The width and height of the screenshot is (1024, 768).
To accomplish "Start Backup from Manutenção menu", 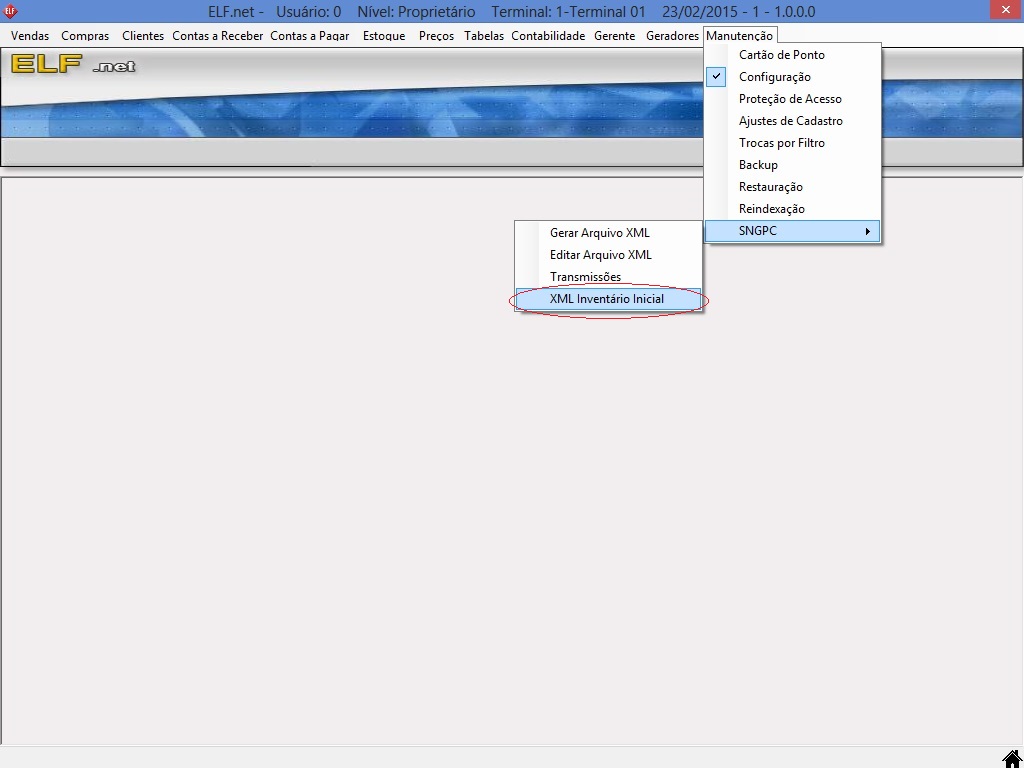I will (x=792, y=165).
